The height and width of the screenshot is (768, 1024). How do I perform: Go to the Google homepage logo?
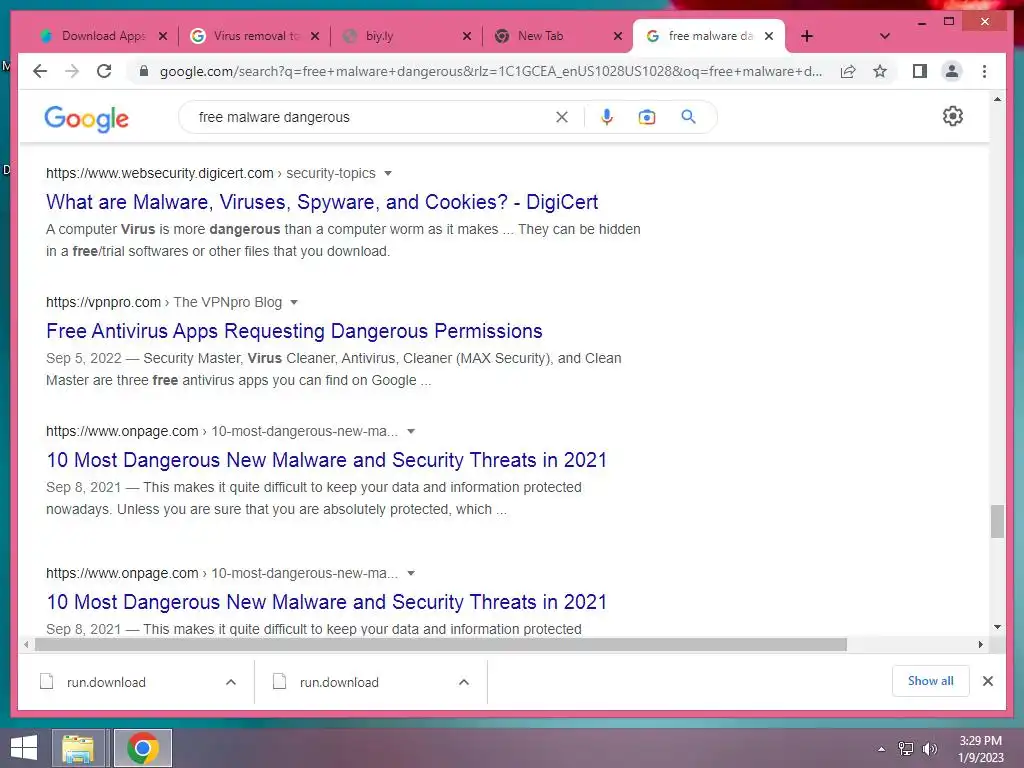tap(86, 118)
